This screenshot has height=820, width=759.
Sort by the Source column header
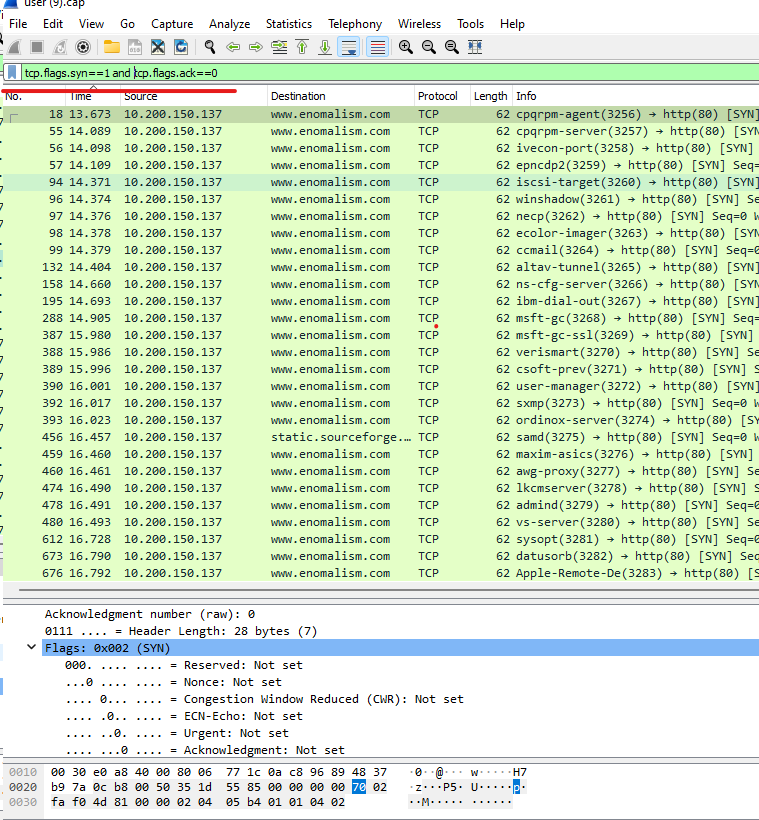[x=194, y=96]
